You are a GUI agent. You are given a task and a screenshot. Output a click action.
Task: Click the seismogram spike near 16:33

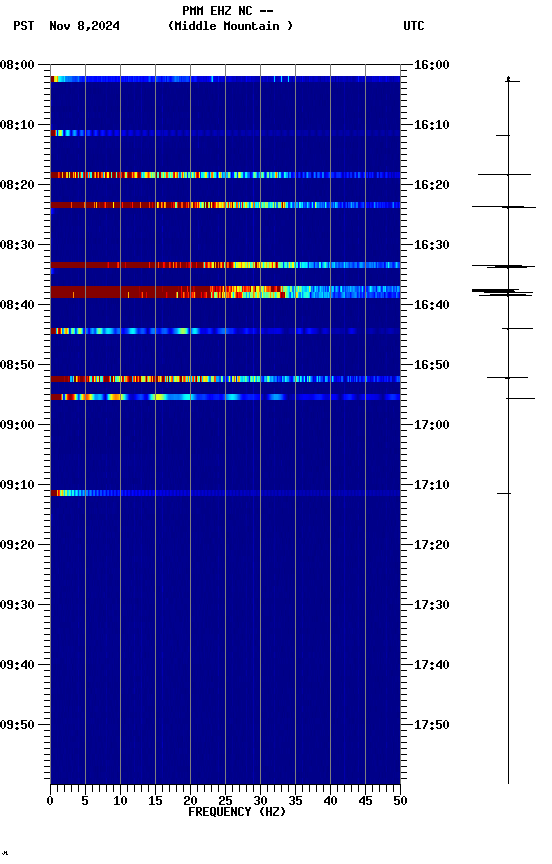tap(503, 266)
